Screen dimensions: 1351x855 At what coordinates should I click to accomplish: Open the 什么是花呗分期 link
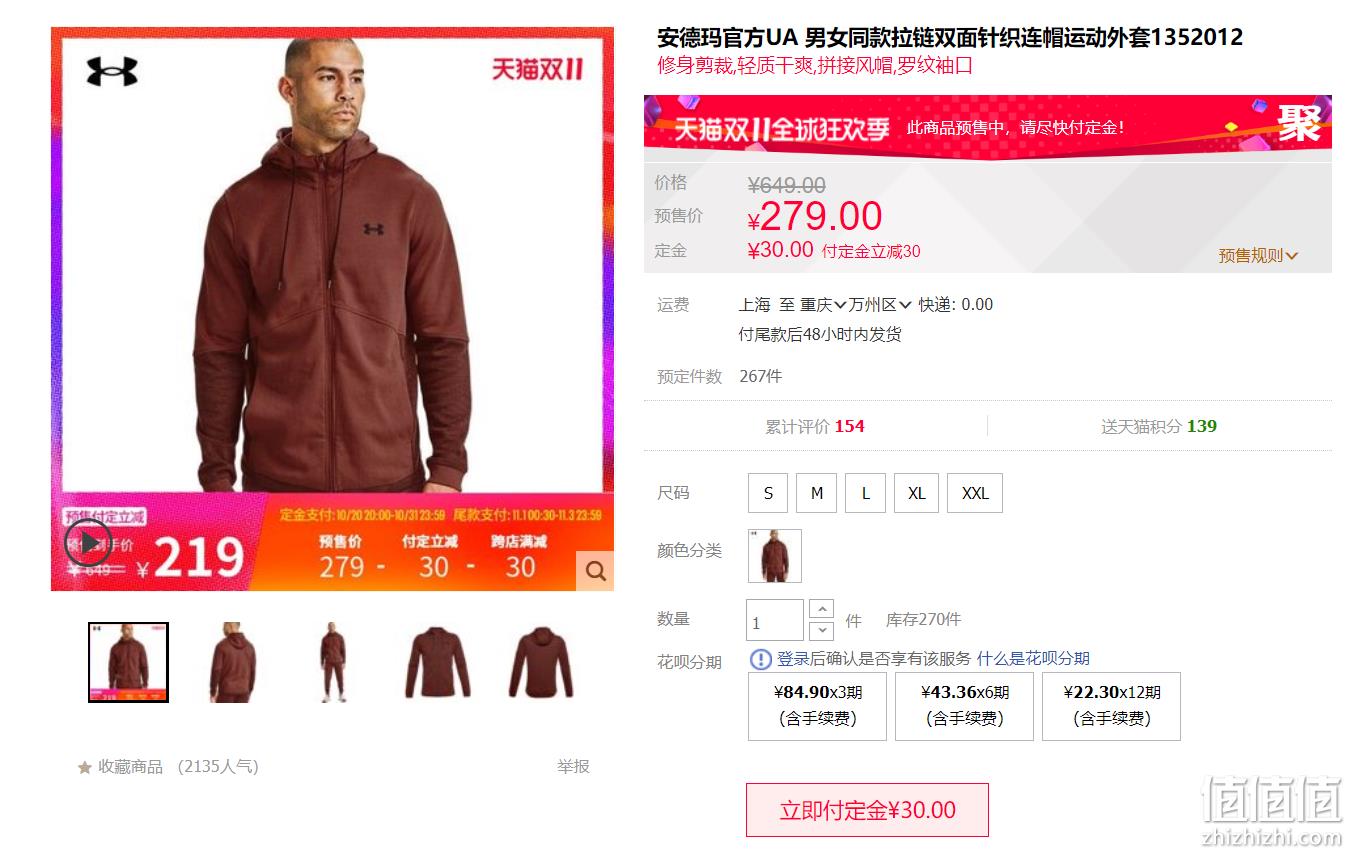pos(1033,659)
